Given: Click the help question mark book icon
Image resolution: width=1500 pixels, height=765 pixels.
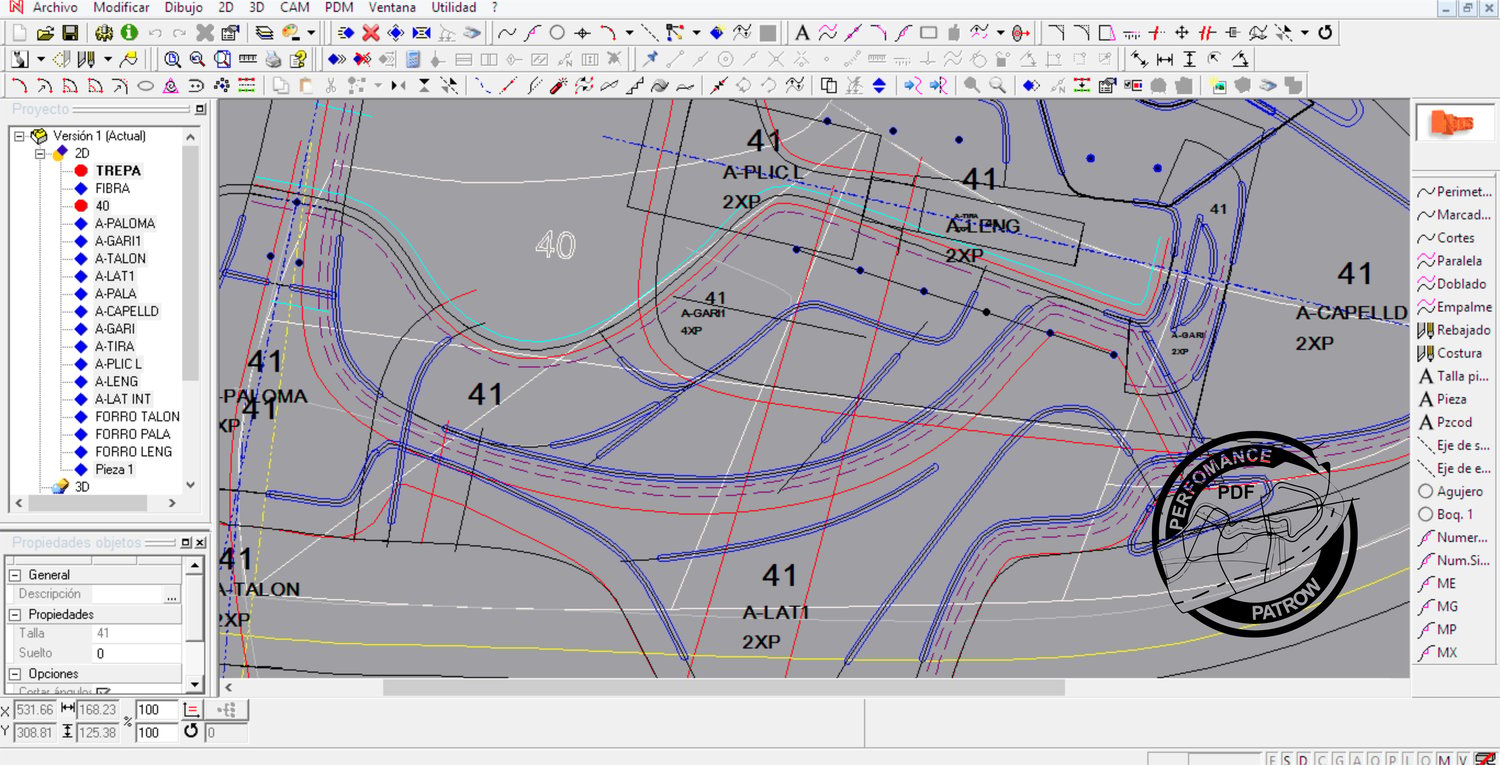Looking at the screenshot, I should 298,59.
